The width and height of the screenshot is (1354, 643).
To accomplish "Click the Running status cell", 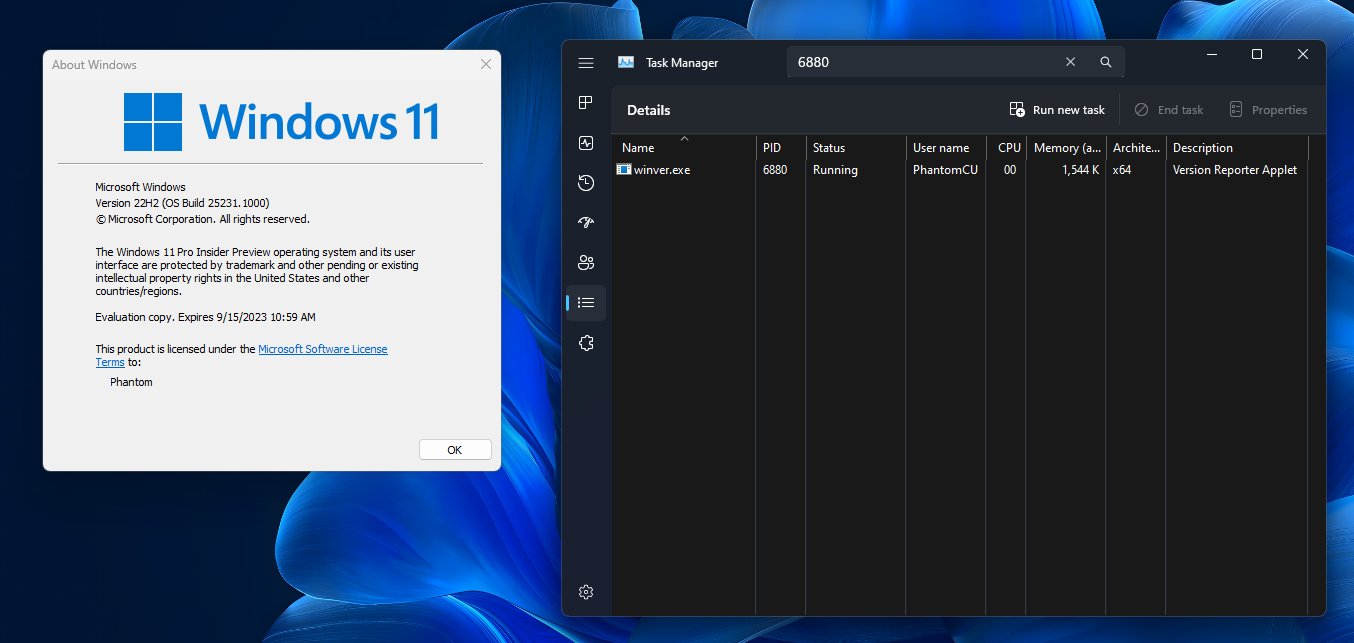I will [835, 170].
